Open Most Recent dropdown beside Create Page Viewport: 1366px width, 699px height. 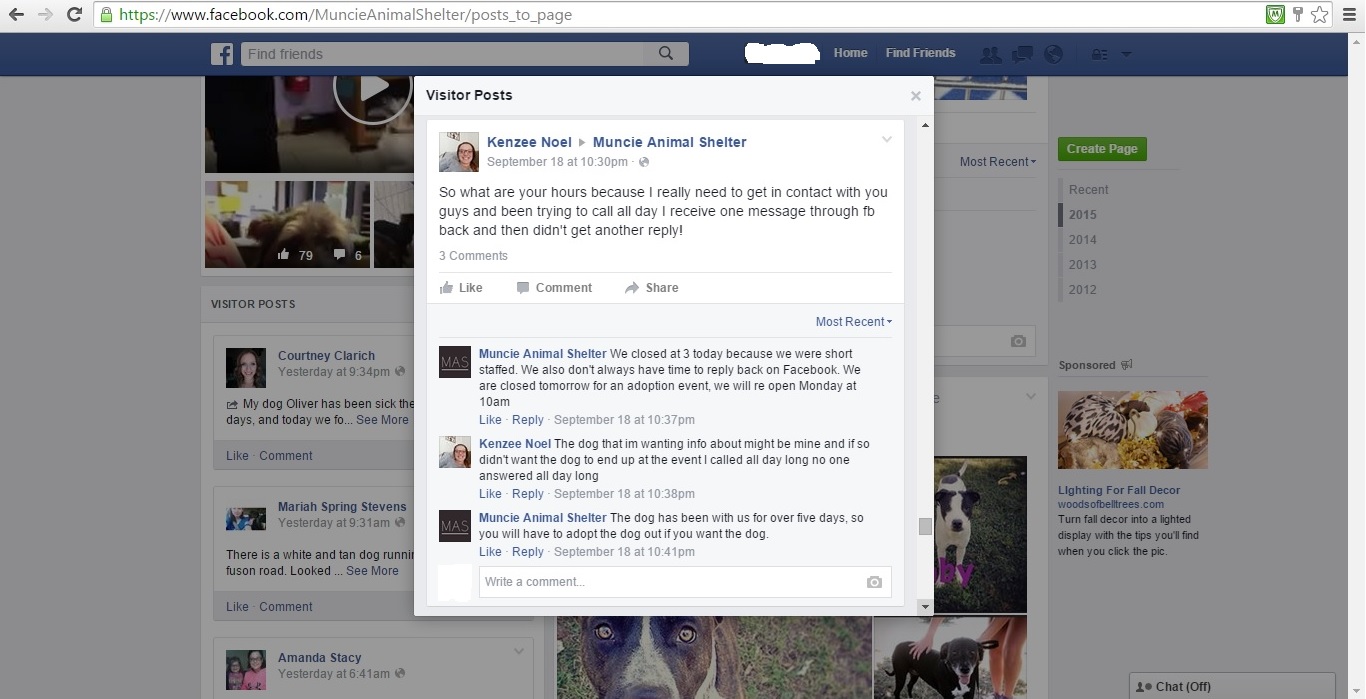998,162
